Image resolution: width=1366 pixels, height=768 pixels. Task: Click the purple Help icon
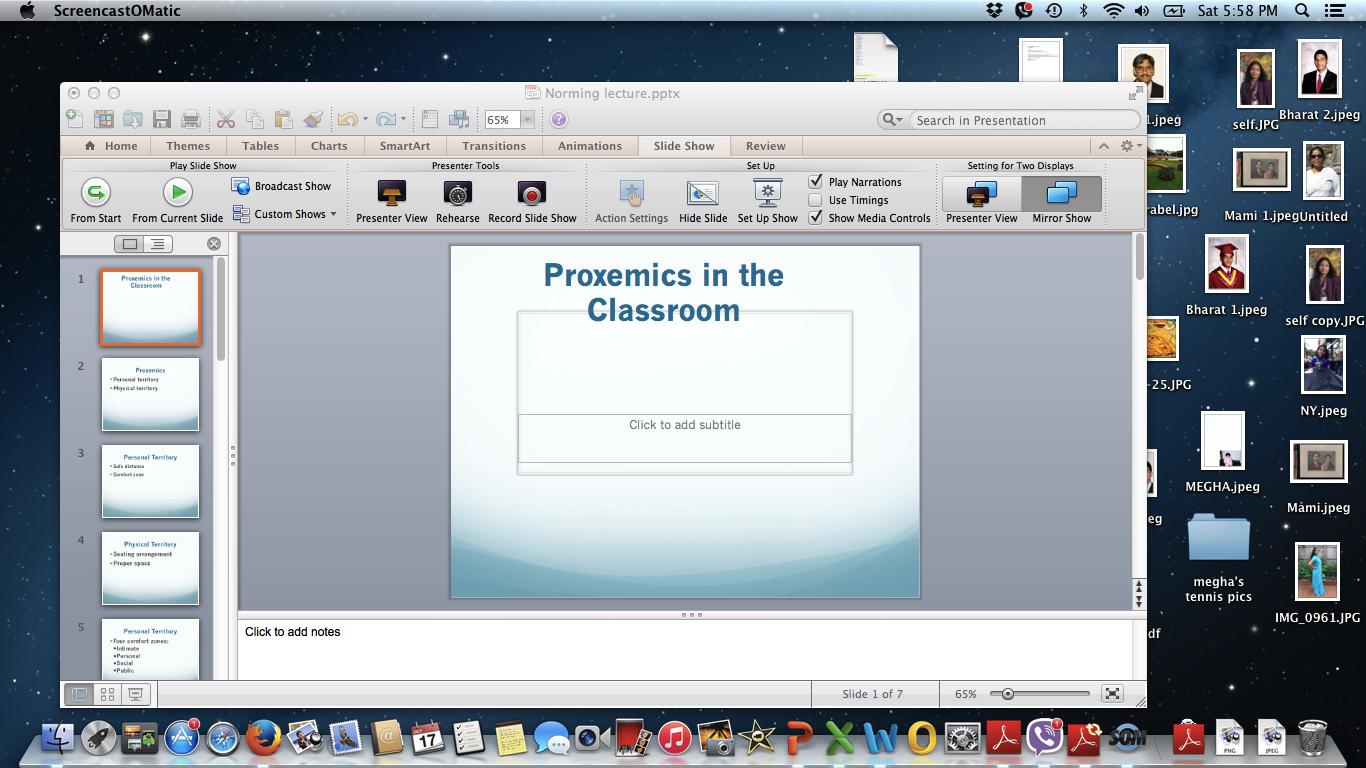click(x=558, y=119)
